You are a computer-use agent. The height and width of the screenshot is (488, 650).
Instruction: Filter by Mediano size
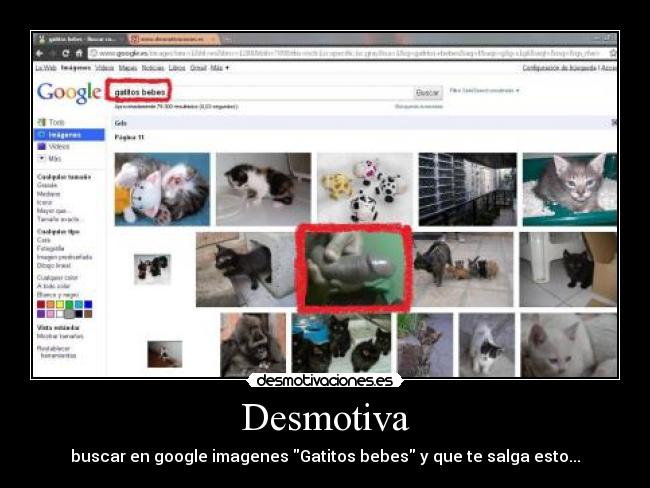(49, 194)
